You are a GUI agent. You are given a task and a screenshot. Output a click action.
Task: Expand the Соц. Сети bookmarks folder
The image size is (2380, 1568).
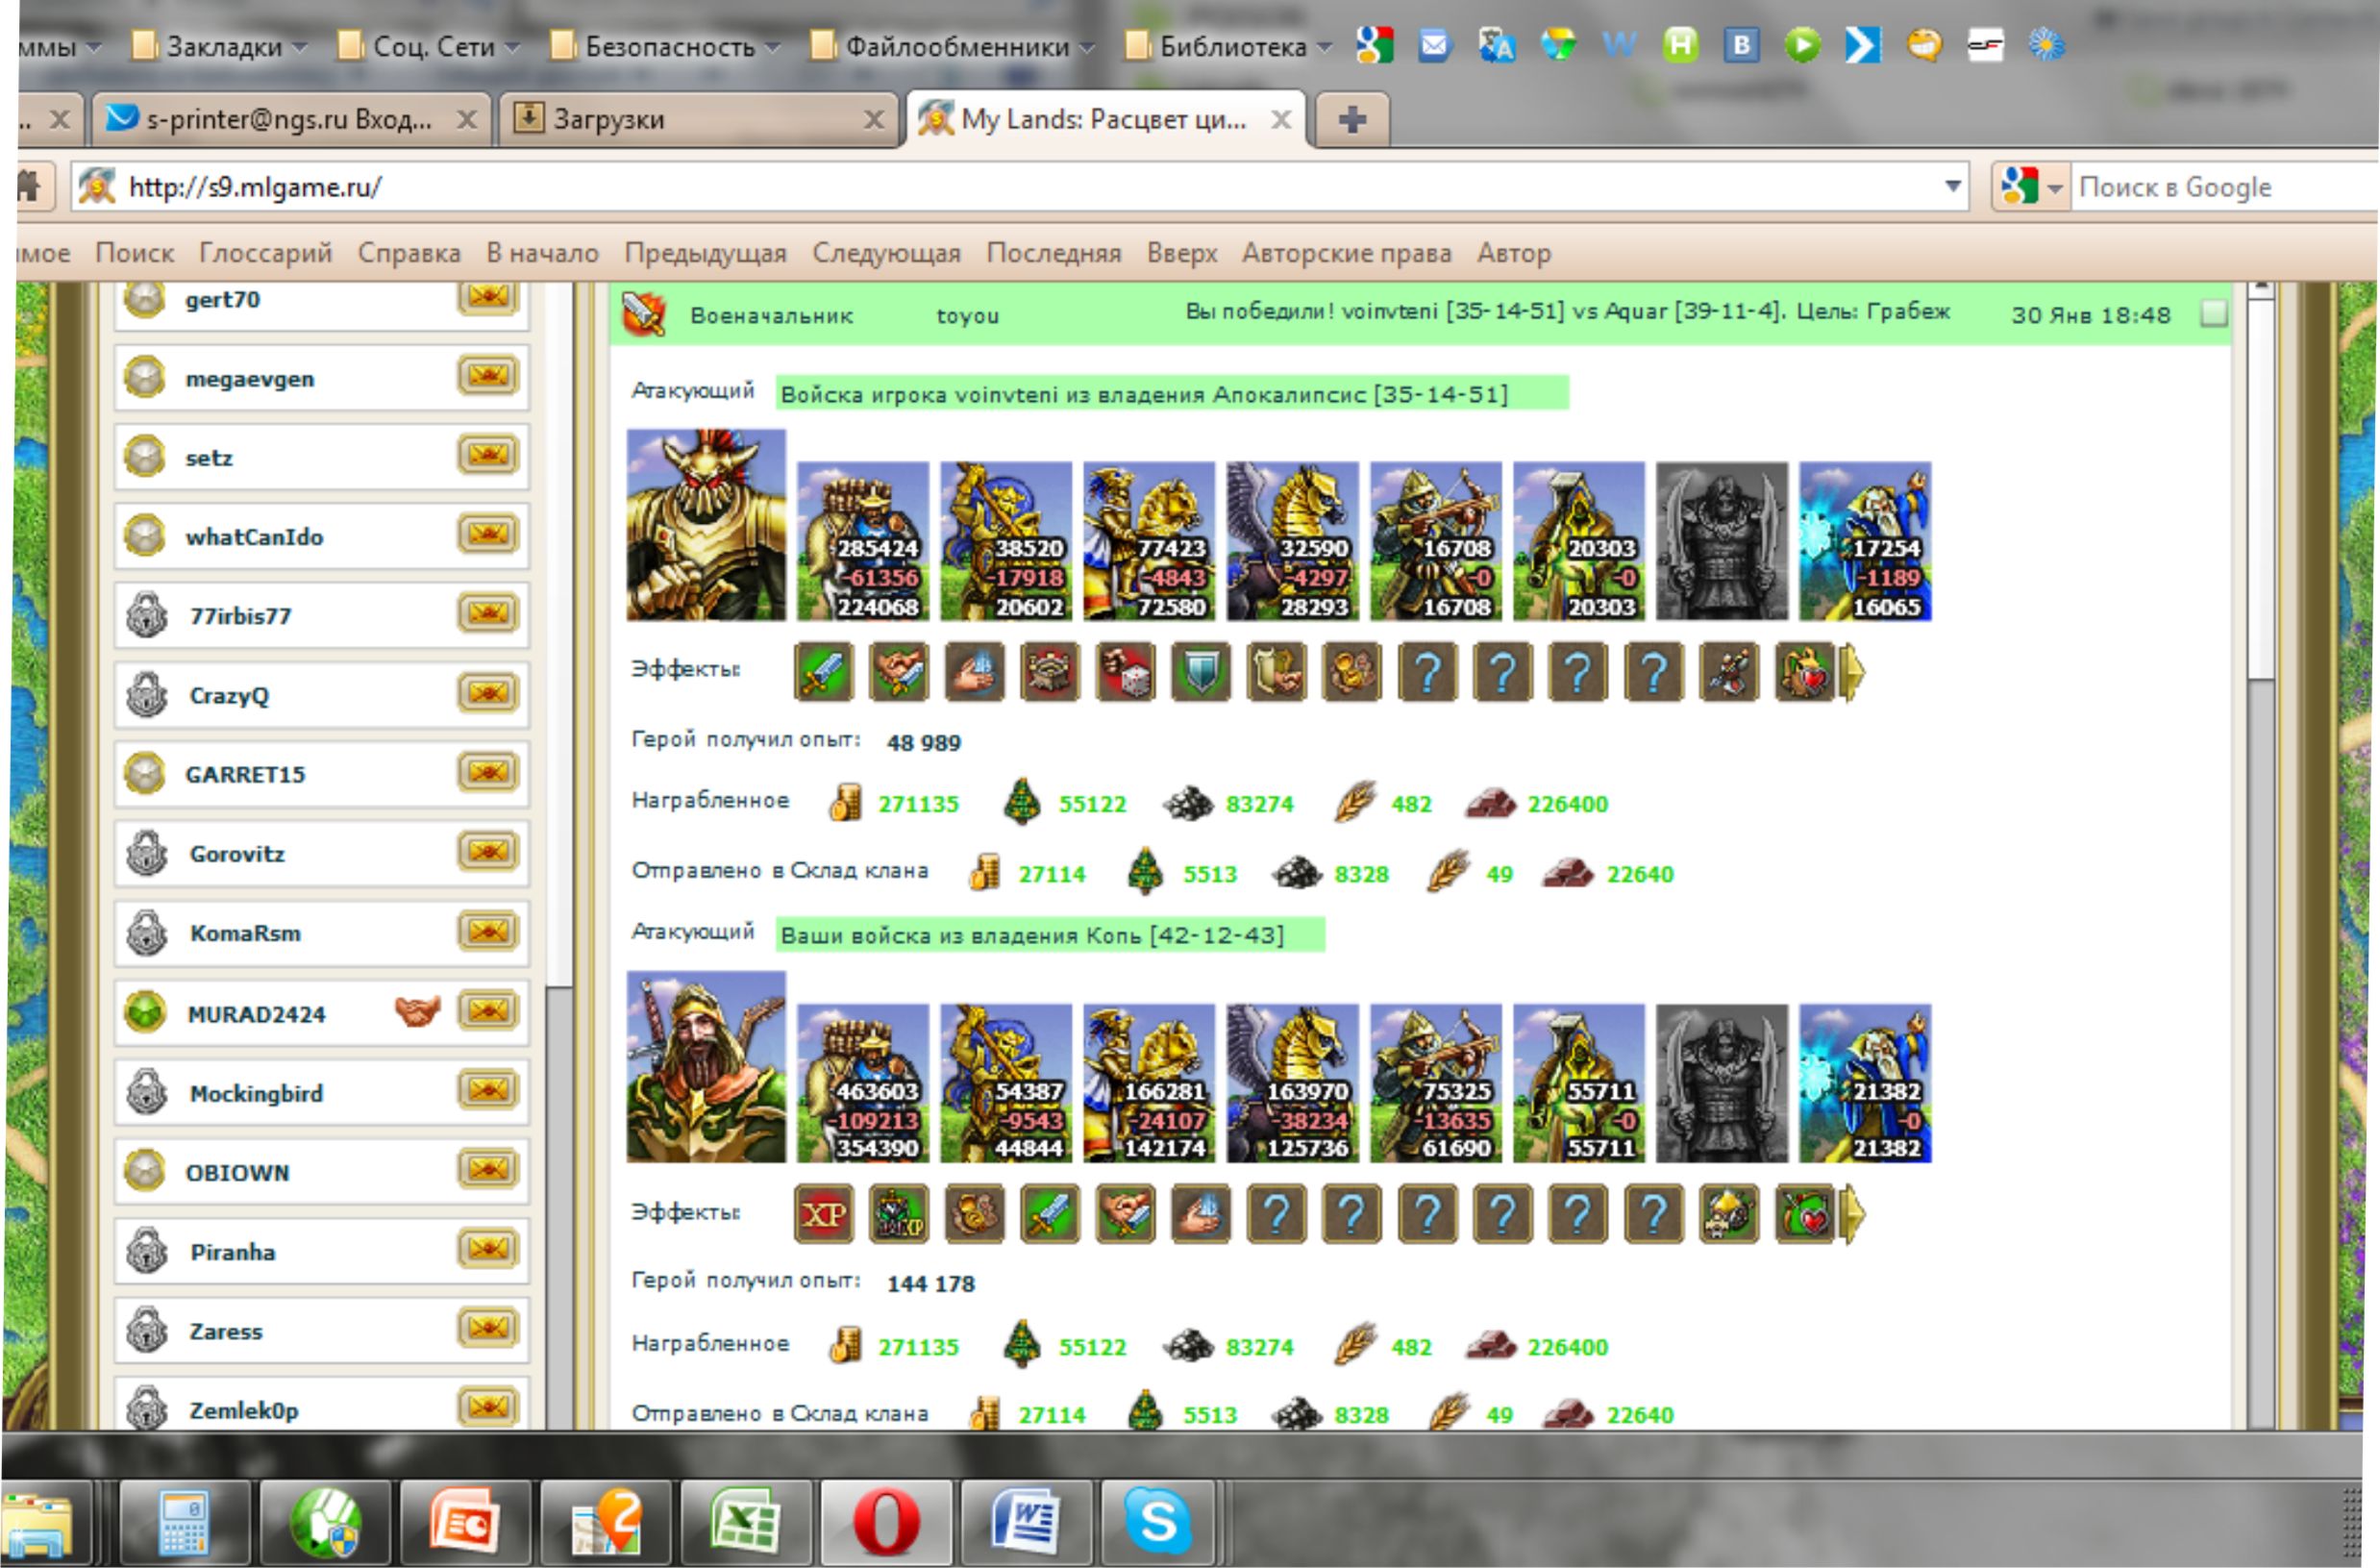click(x=430, y=46)
